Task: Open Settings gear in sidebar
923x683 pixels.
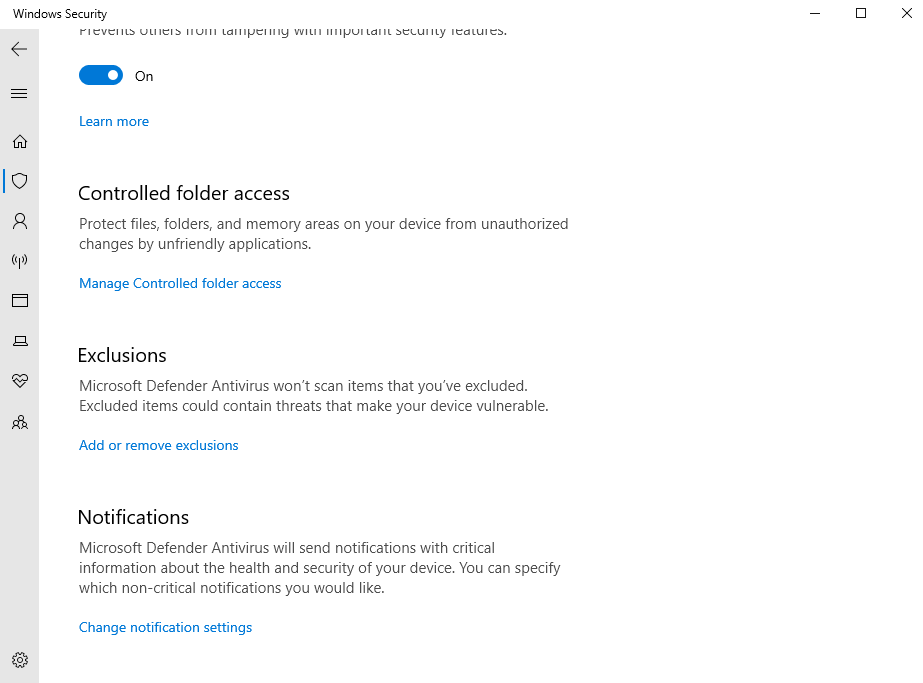Action: point(19,660)
